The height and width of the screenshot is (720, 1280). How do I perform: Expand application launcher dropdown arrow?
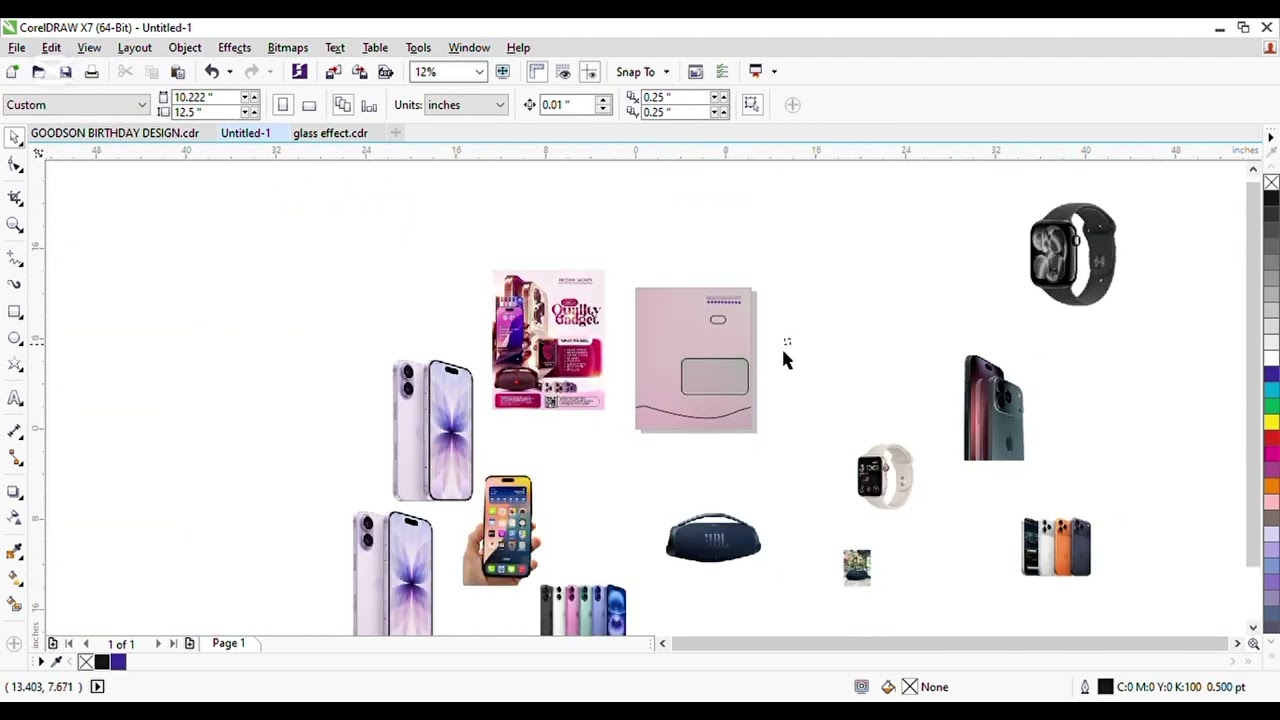774,72
